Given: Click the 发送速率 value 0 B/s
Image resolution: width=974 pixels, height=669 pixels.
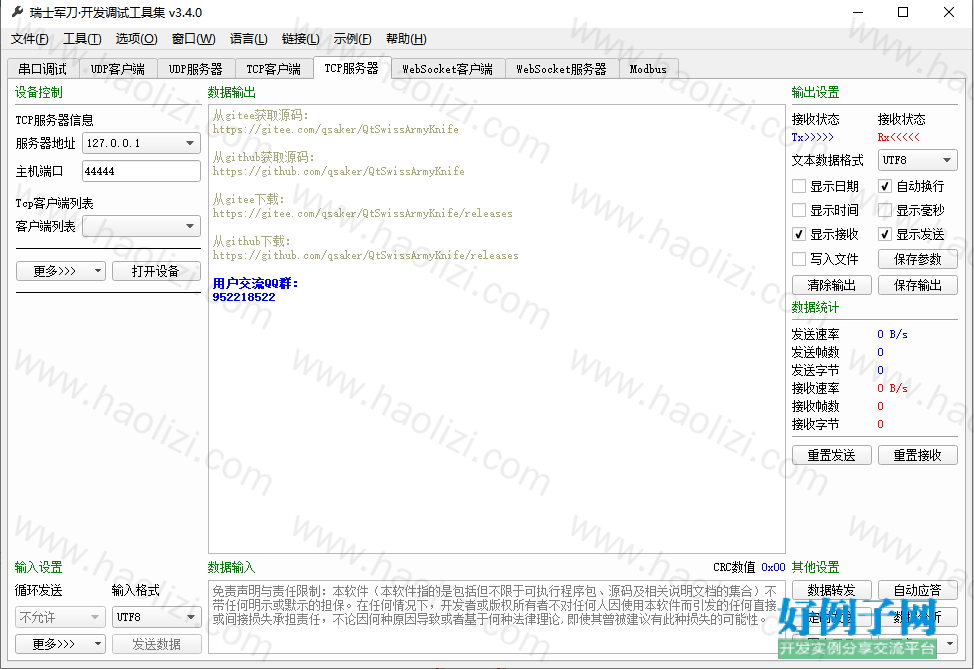Looking at the screenshot, I should click(893, 334).
